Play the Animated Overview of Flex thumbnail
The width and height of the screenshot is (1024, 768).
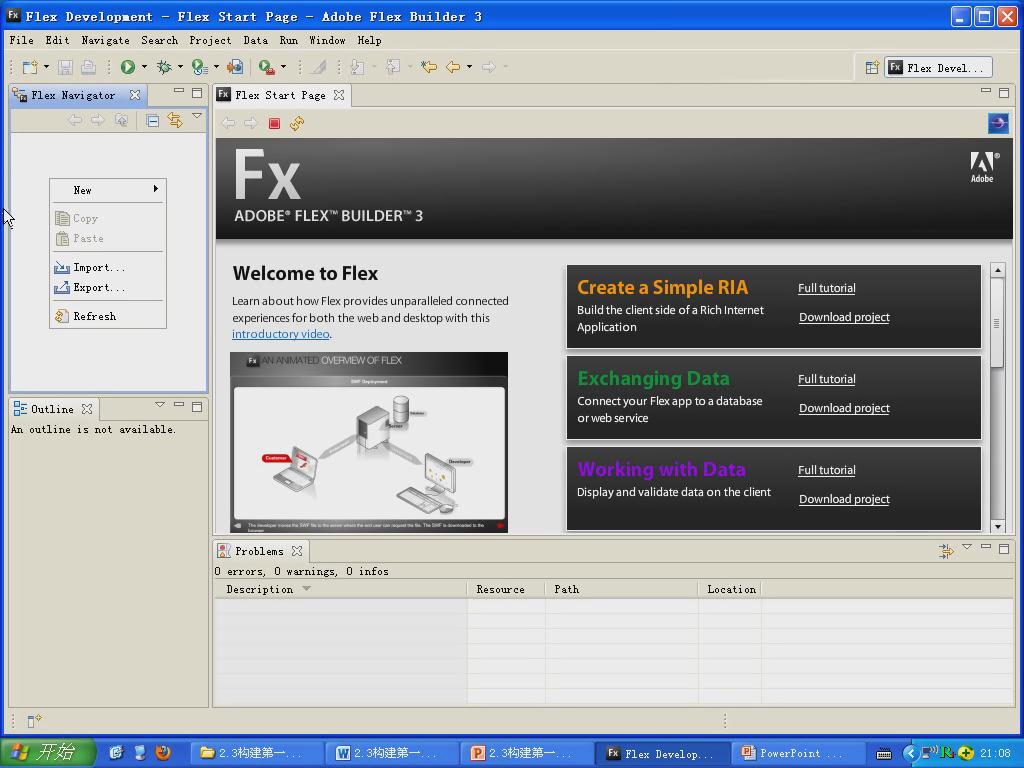369,442
